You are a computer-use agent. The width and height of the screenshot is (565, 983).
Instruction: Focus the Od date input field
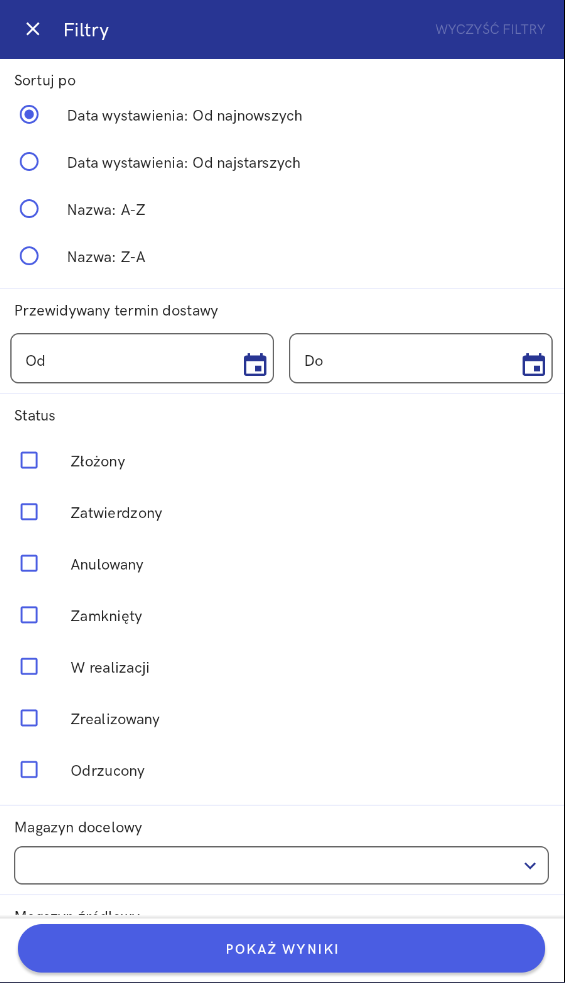tap(142, 358)
